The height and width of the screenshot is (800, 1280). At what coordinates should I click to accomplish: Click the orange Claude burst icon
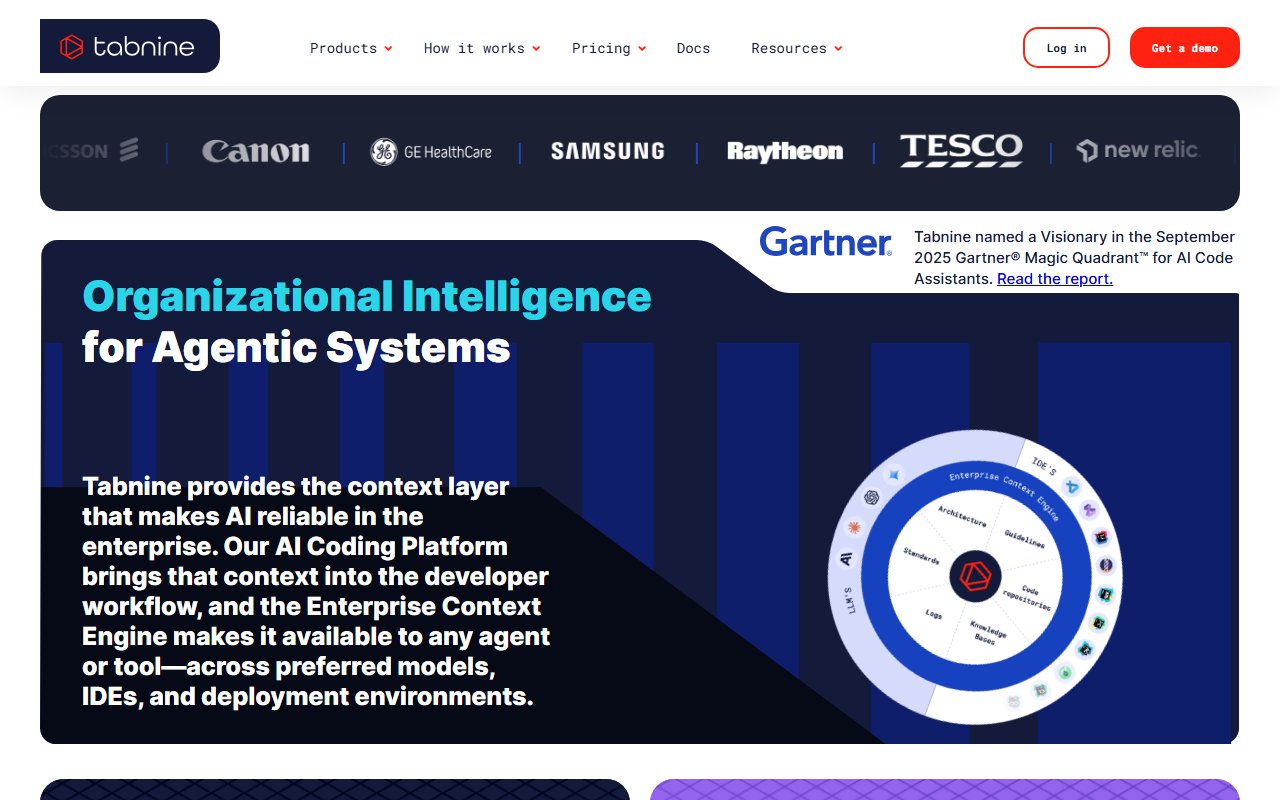click(x=854, y=527)
